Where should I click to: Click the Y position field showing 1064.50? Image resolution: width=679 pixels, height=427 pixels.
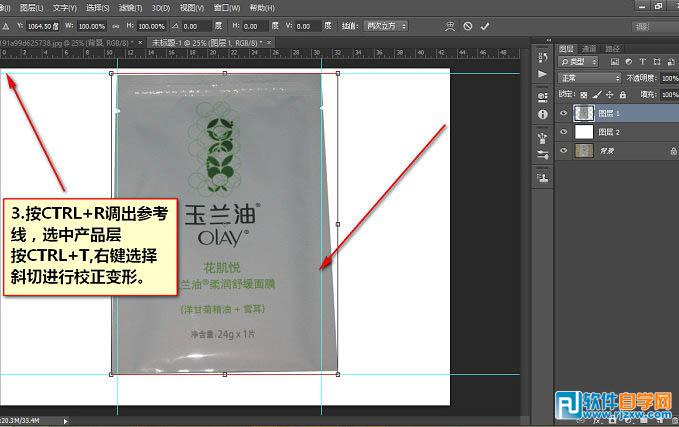tap(43, 26)
